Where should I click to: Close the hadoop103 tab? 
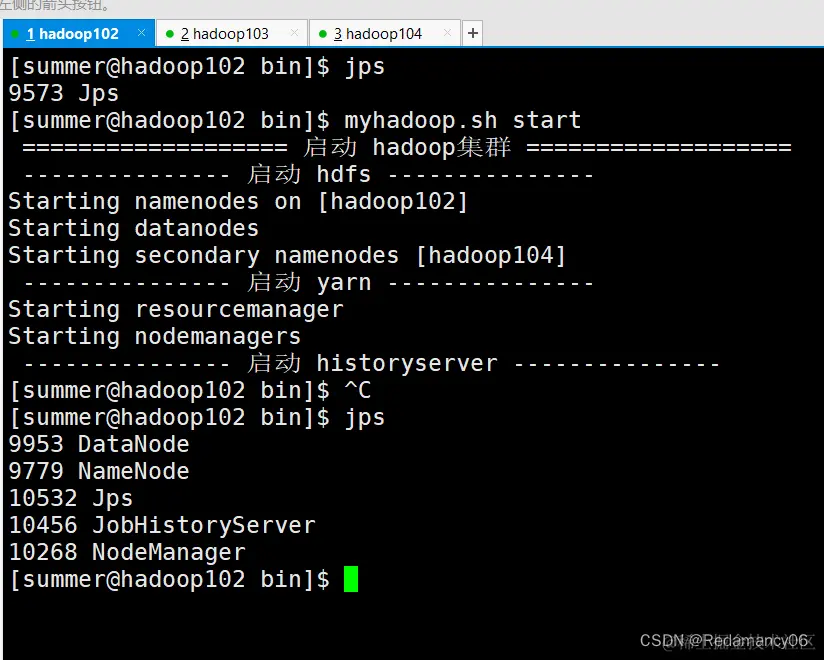[x=294, y=33]
